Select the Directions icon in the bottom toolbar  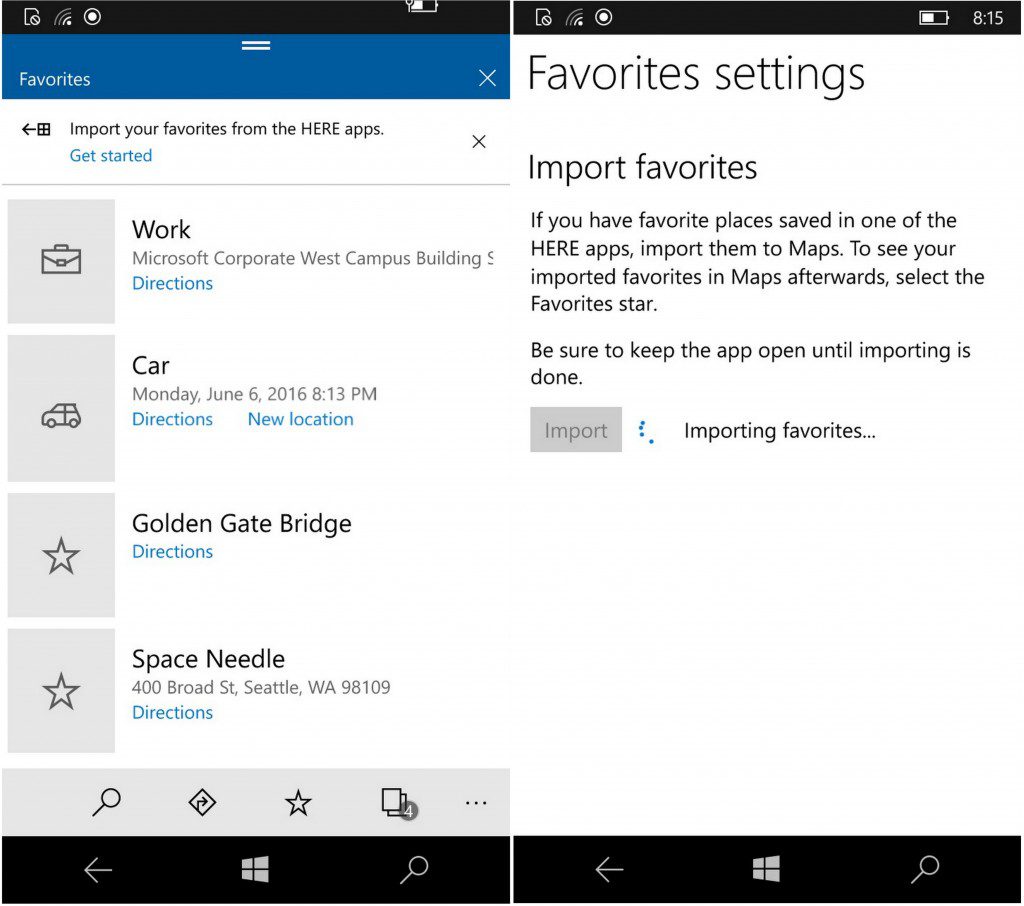pyautogui.click(x=201, y=801)
